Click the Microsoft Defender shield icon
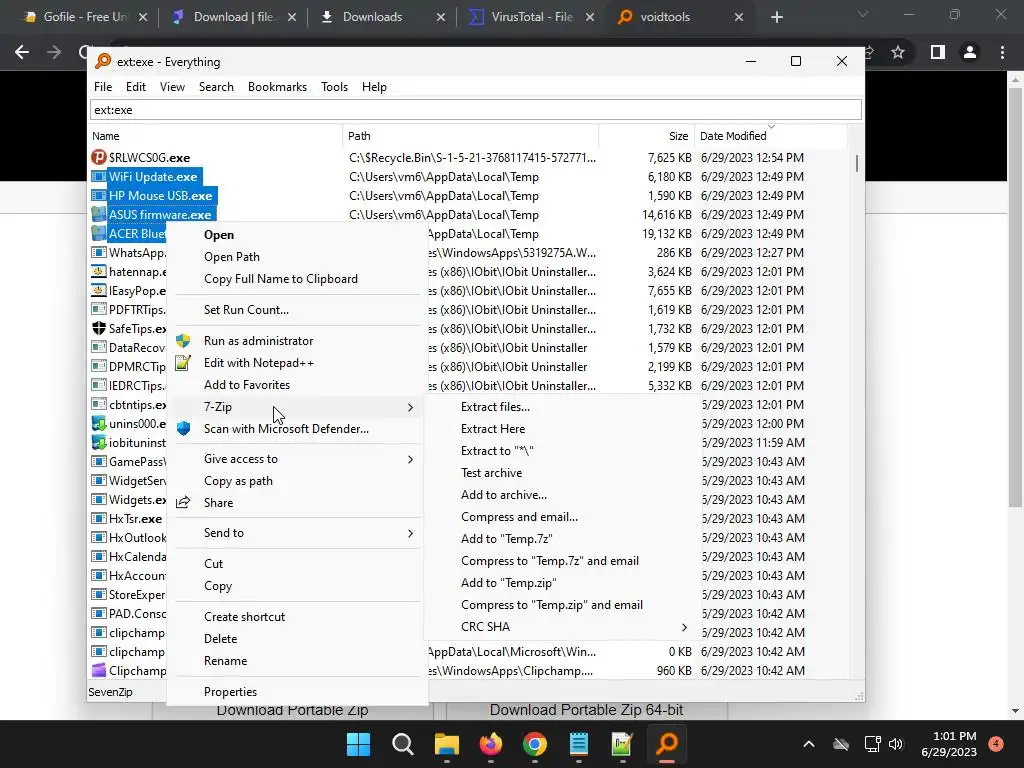The height and width of the screenshot is (768, 1024). [184, 429]
